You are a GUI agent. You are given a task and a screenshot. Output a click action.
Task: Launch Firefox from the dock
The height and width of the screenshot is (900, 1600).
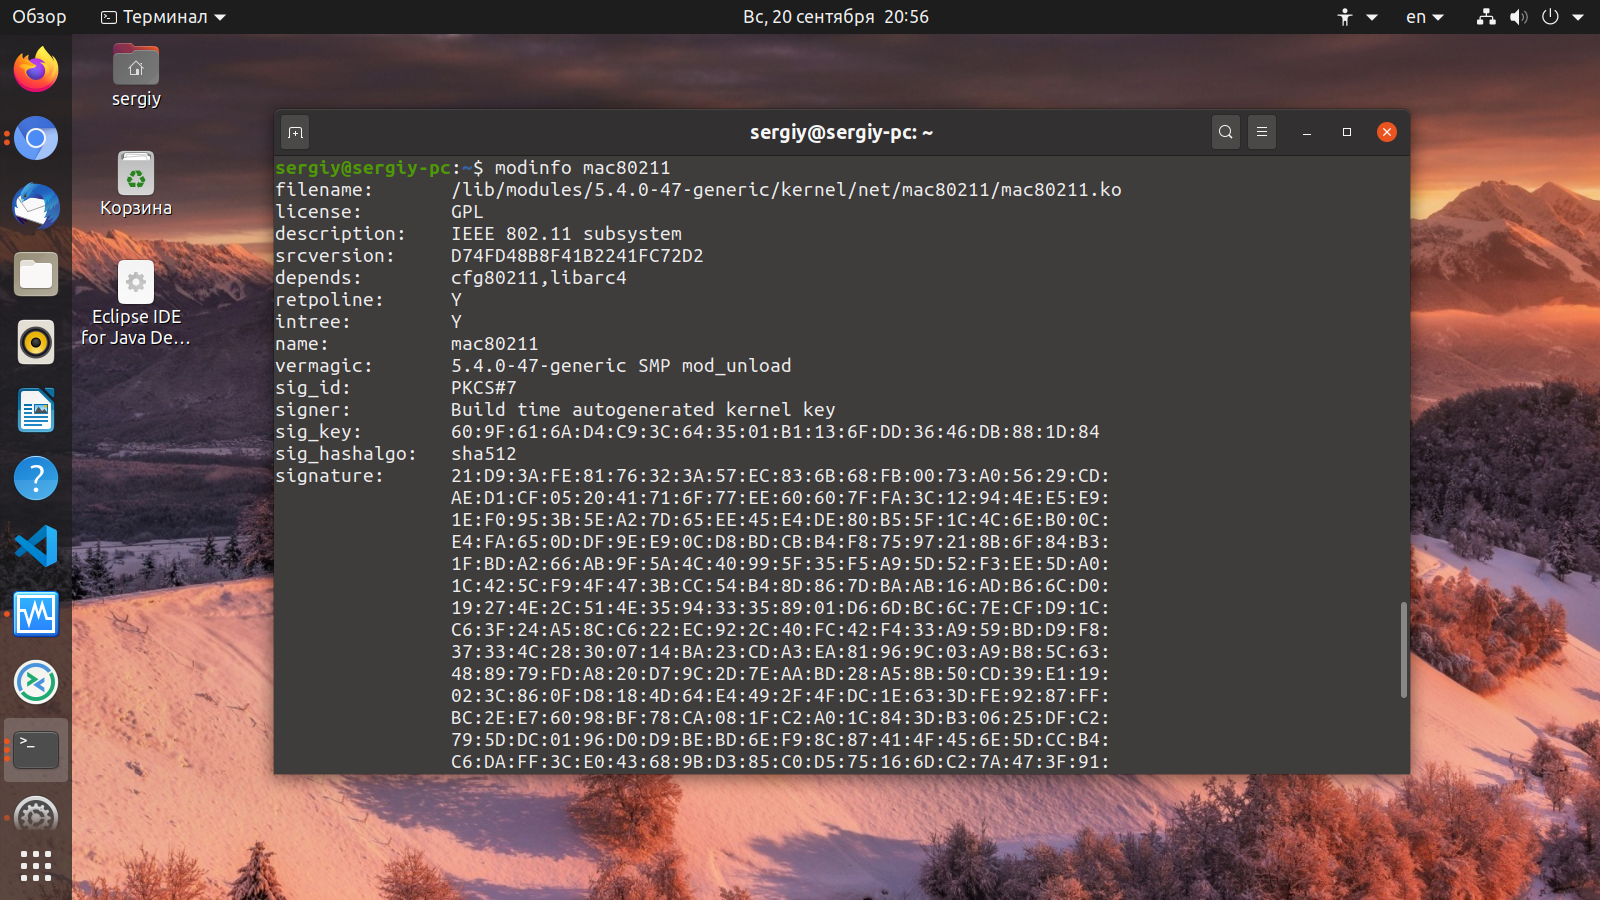coord(36,70)
